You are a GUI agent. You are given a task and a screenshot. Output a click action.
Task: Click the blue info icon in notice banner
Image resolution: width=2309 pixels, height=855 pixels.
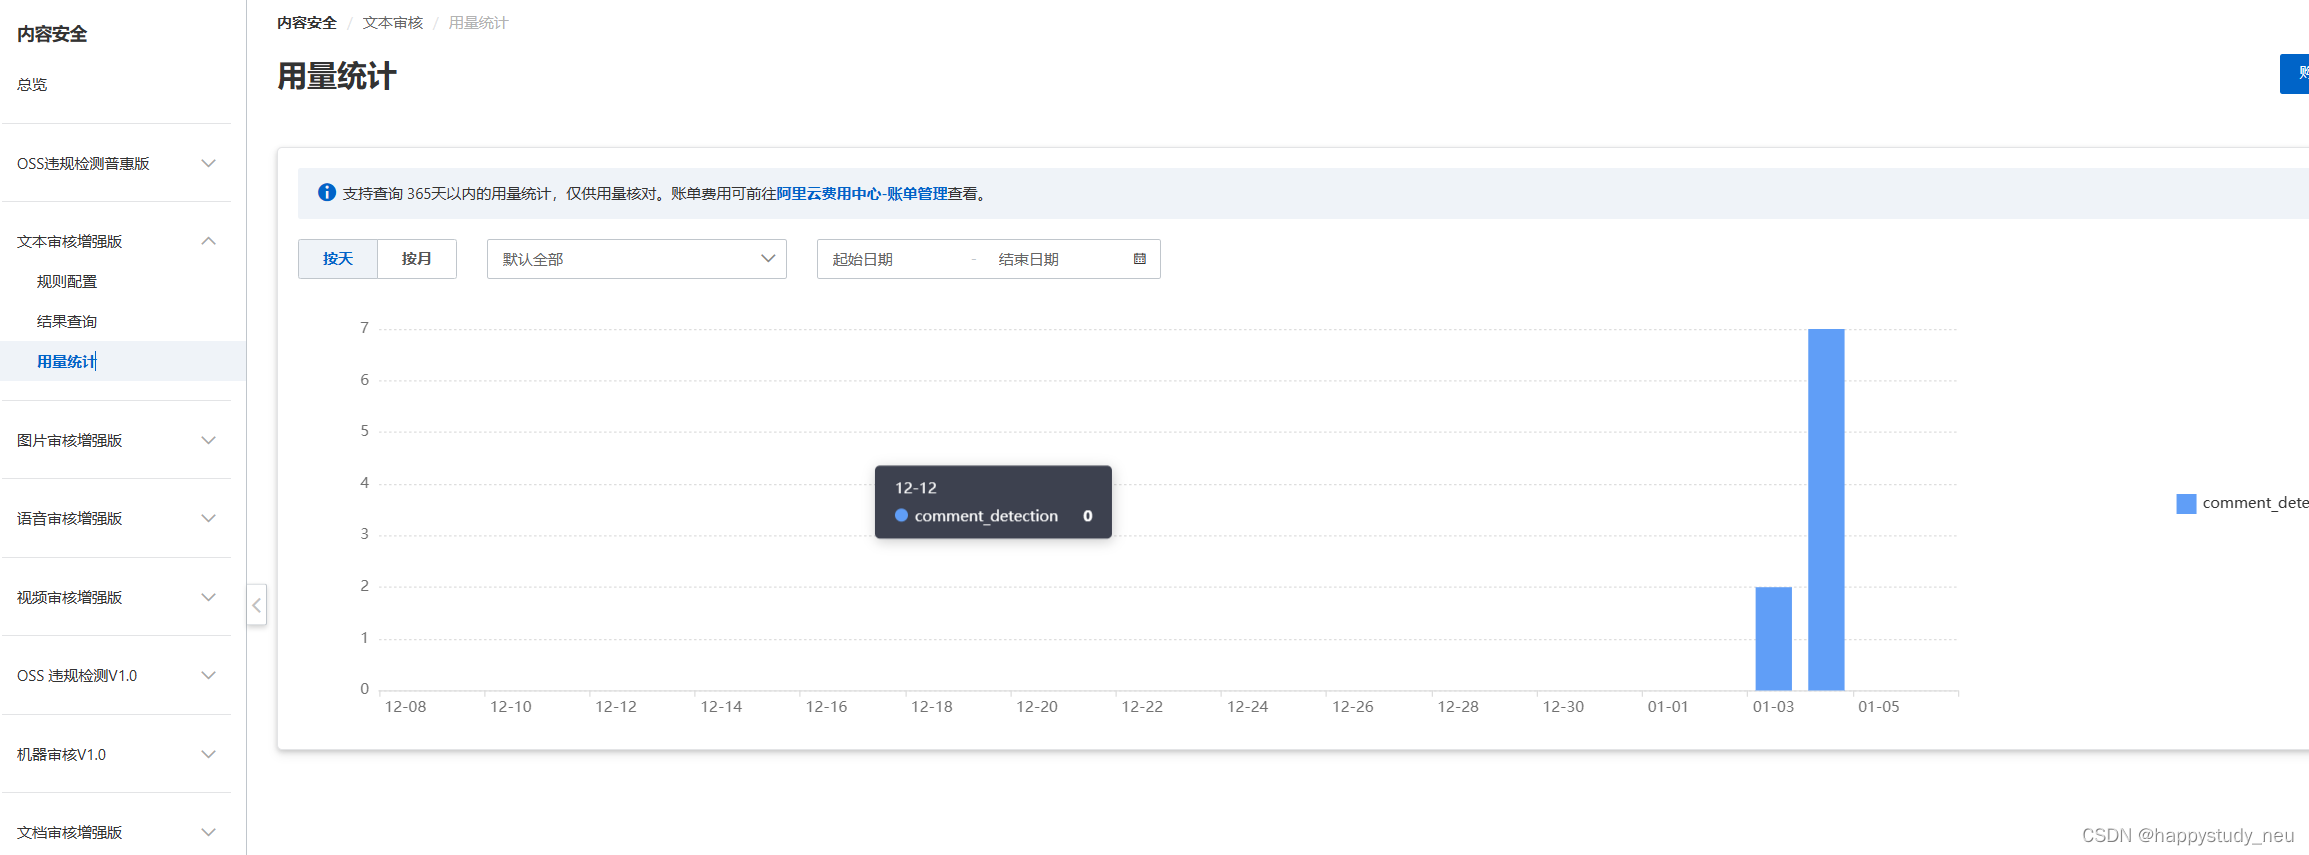coord(327,193)
